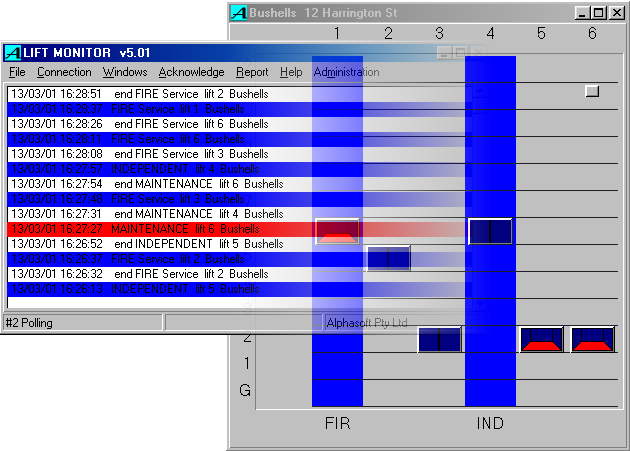Click lift 1 car with open doors
This screenshot has height=451, width=630.
(337, 231)
